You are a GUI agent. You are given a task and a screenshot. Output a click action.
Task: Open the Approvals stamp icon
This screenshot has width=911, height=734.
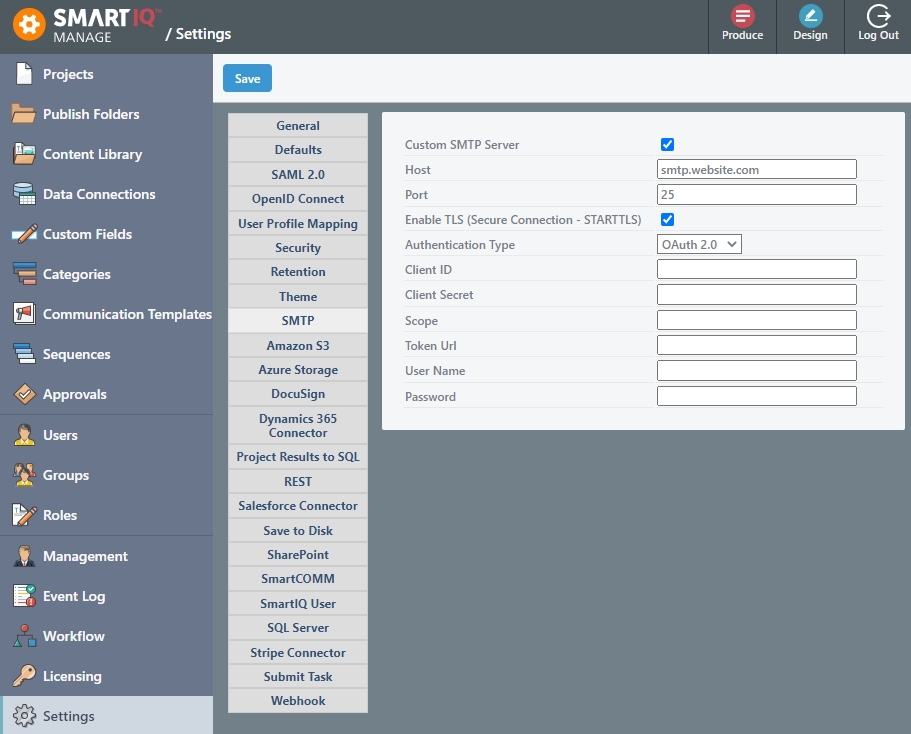(x=24, y=394)
